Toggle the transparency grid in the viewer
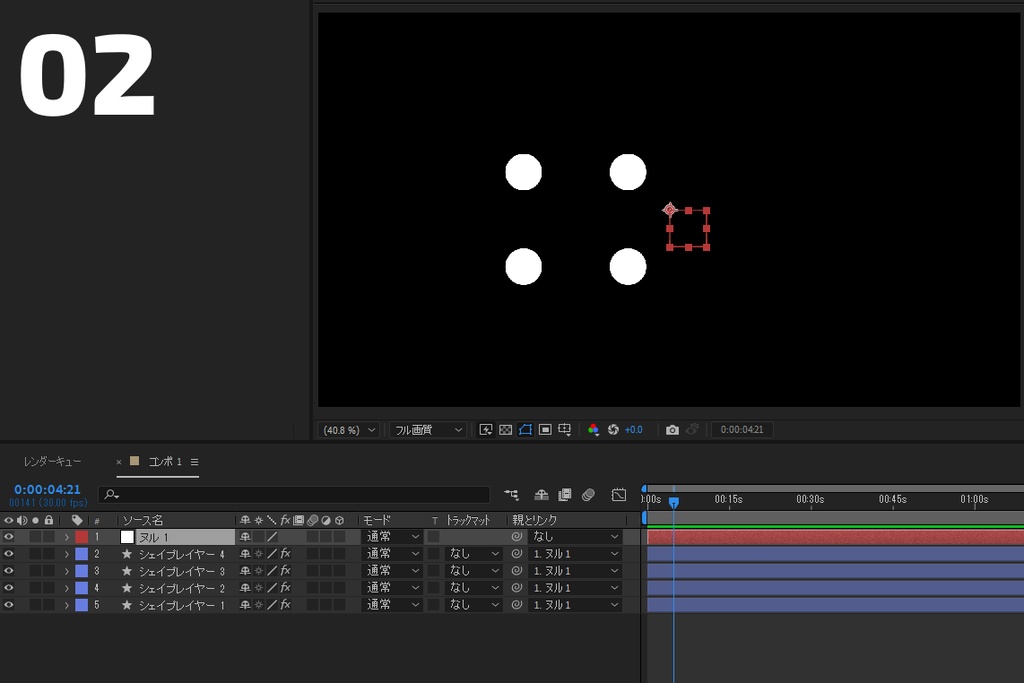 (506, 429)
